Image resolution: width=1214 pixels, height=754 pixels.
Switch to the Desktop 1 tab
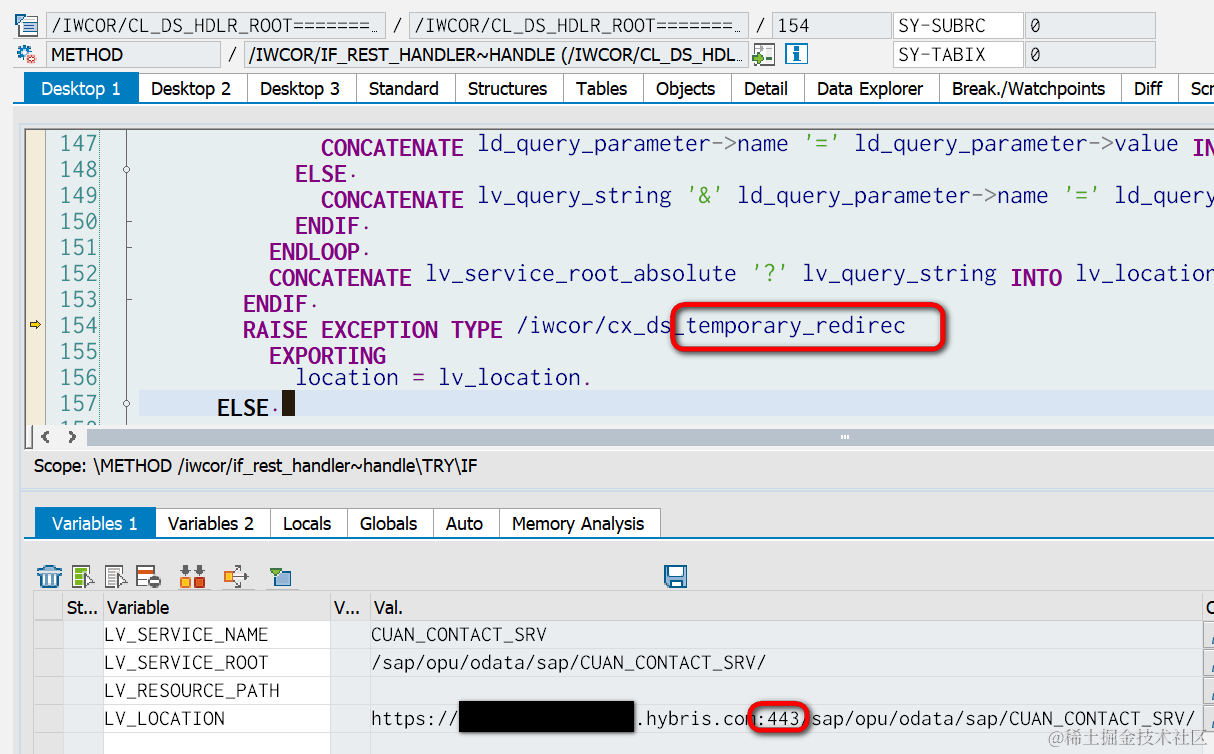pos(81,88)
